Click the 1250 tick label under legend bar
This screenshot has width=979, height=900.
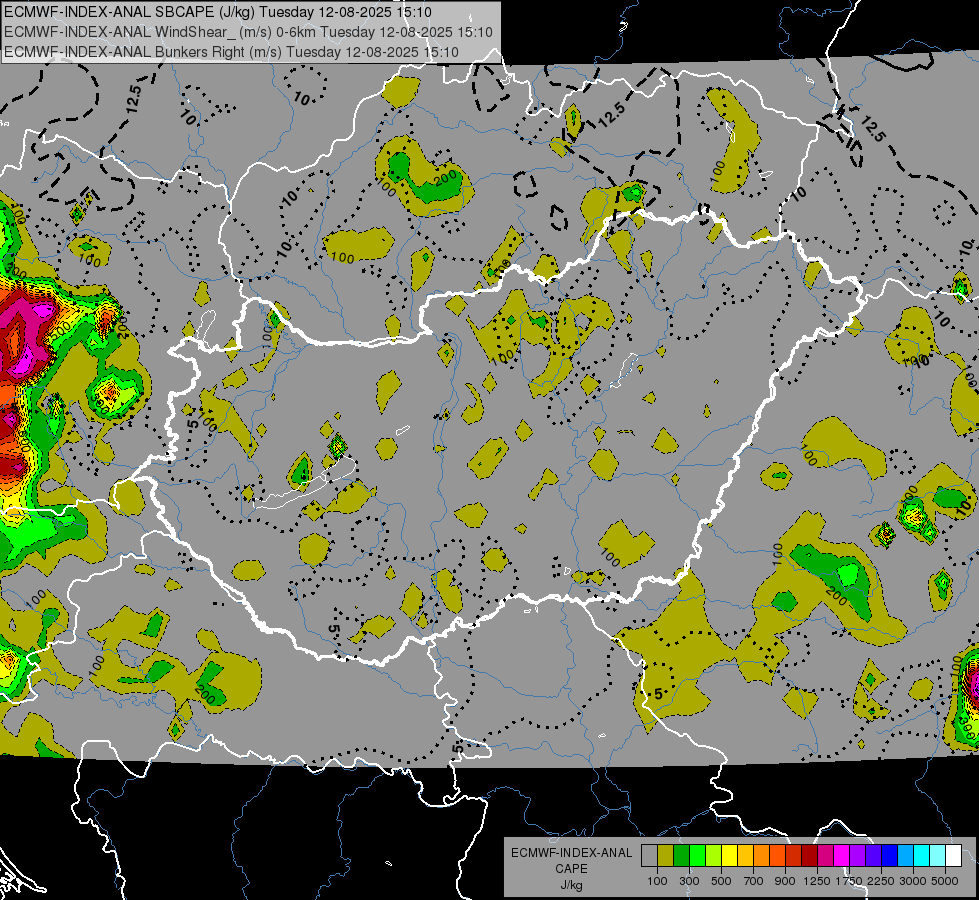coord(817,881)
